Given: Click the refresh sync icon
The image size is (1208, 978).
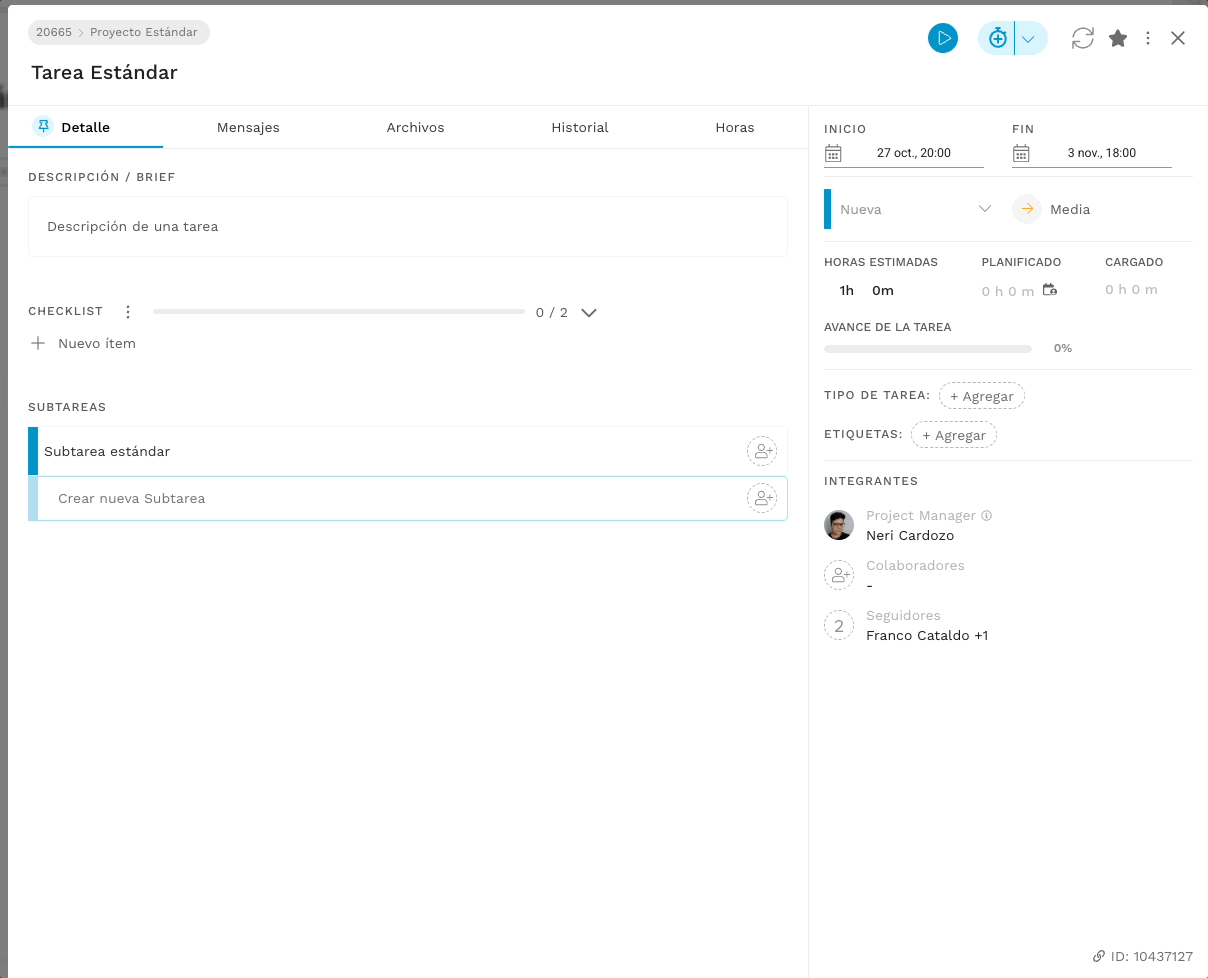Looking at the screenshot, I should point(1082,38).
